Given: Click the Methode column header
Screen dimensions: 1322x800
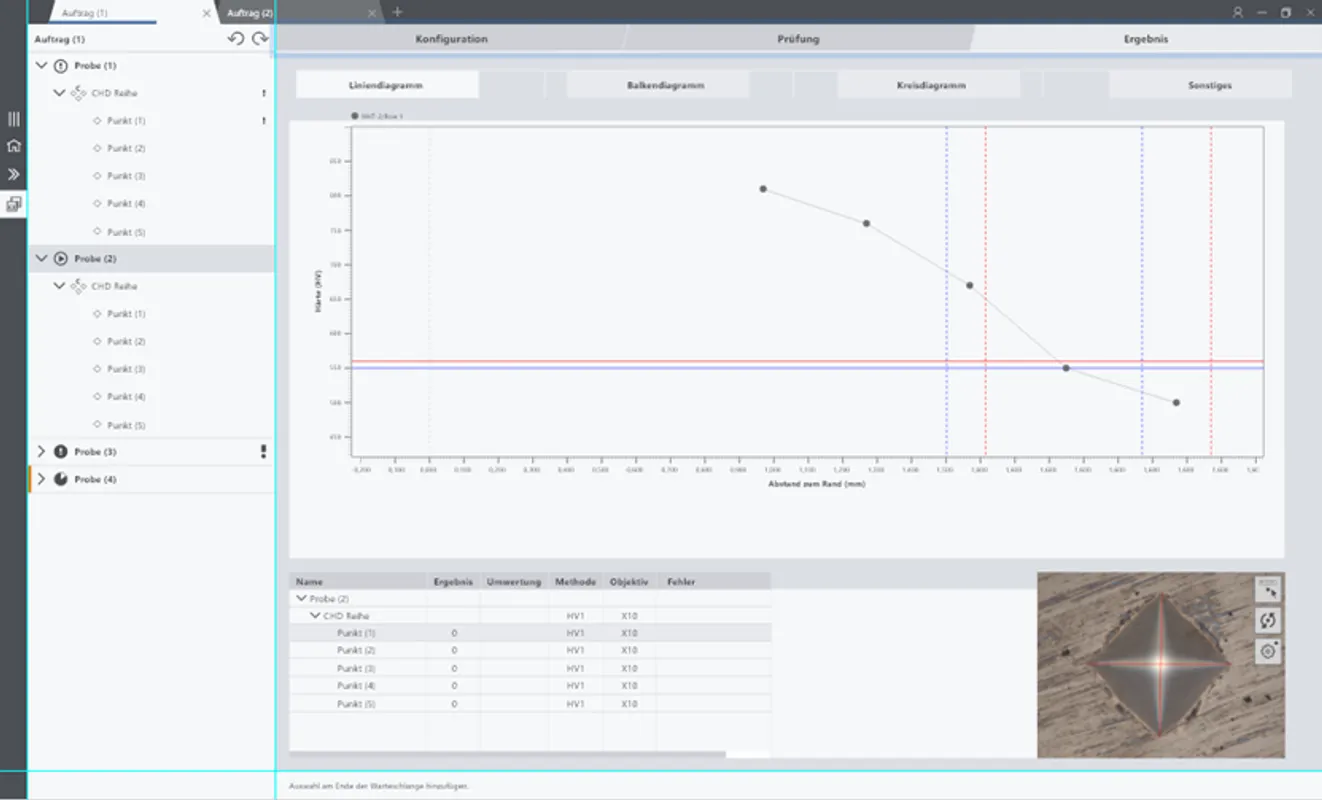Looking at the screenshot, I should tap(575, 581).
